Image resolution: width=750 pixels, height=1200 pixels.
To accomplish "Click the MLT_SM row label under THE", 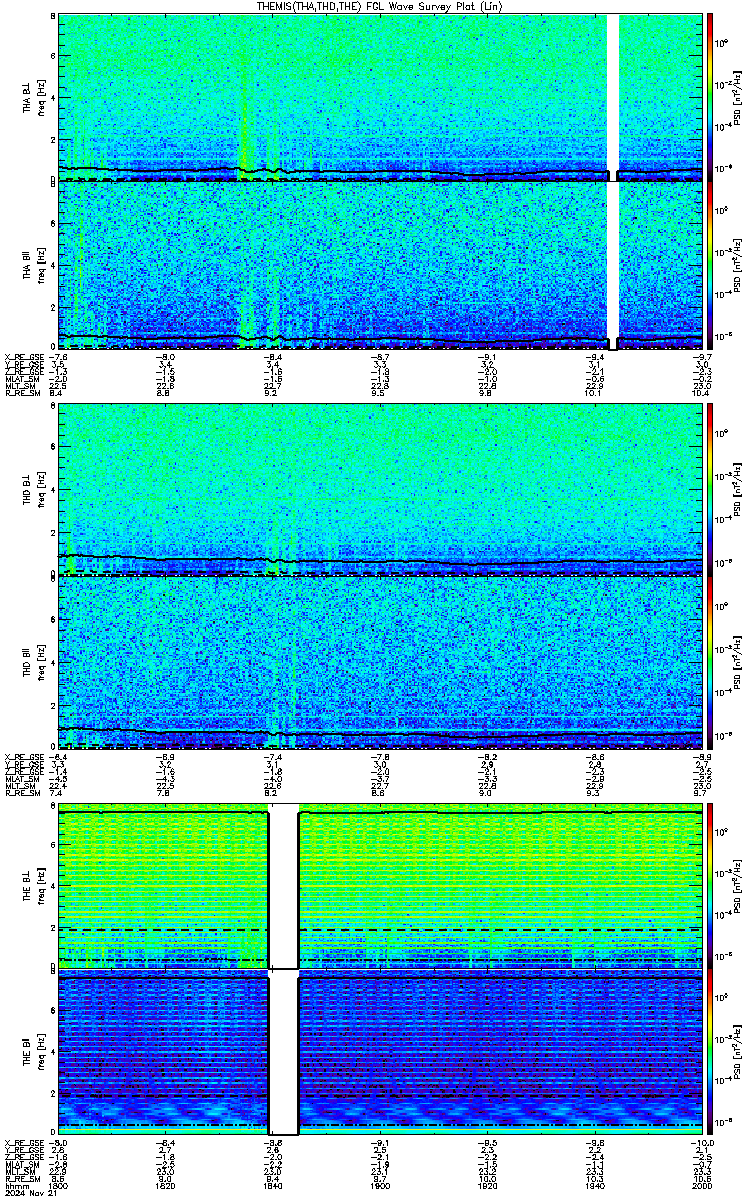I will click(20, 1172).
